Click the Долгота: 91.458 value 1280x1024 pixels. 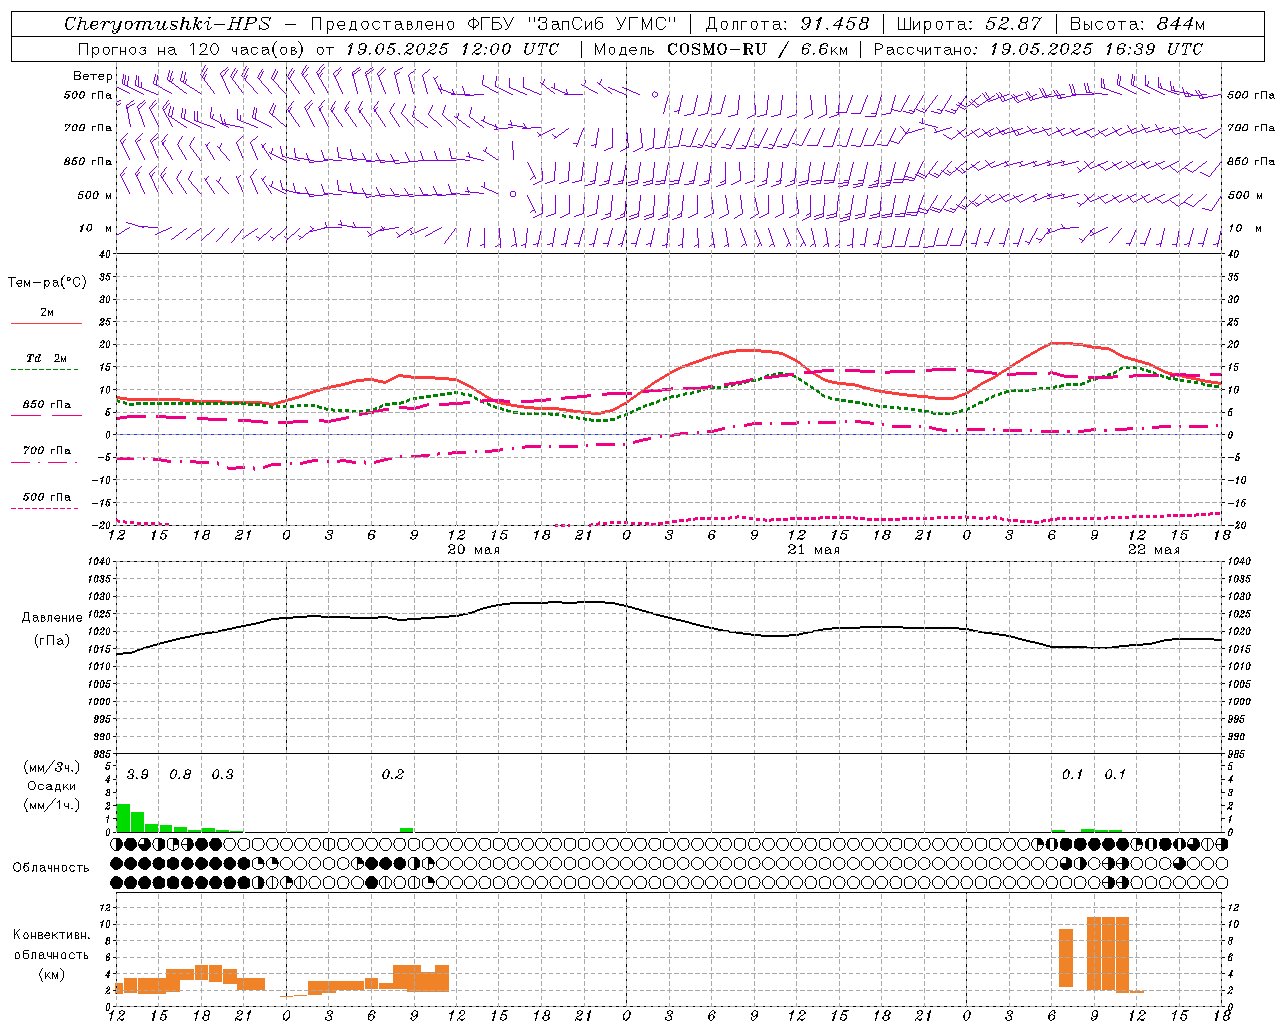coord(788,24)
